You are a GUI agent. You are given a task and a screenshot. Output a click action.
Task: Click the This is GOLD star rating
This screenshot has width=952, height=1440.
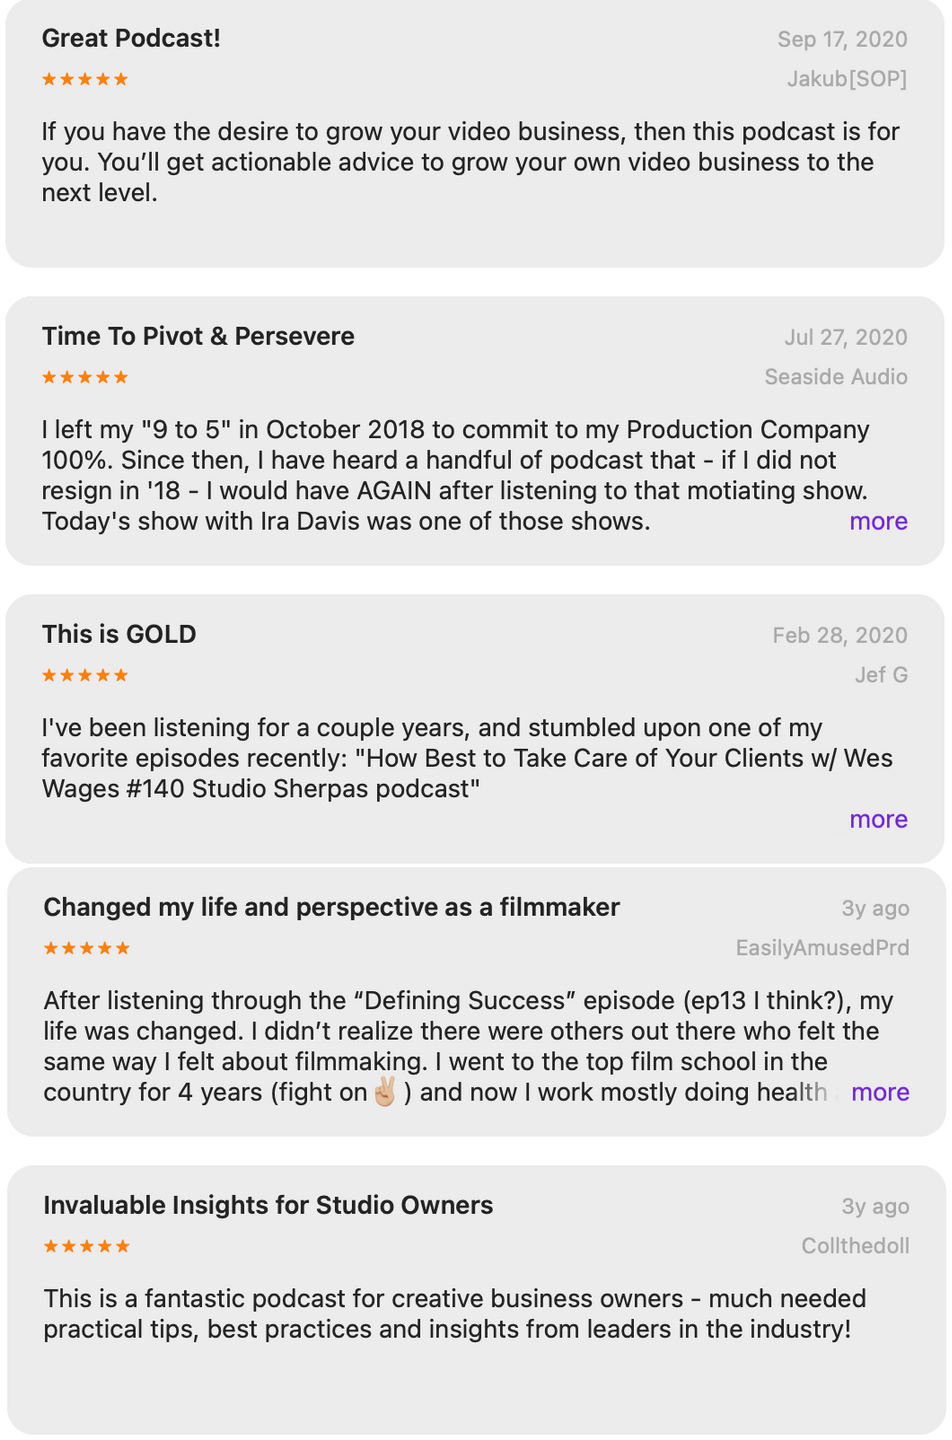(85, 675)
